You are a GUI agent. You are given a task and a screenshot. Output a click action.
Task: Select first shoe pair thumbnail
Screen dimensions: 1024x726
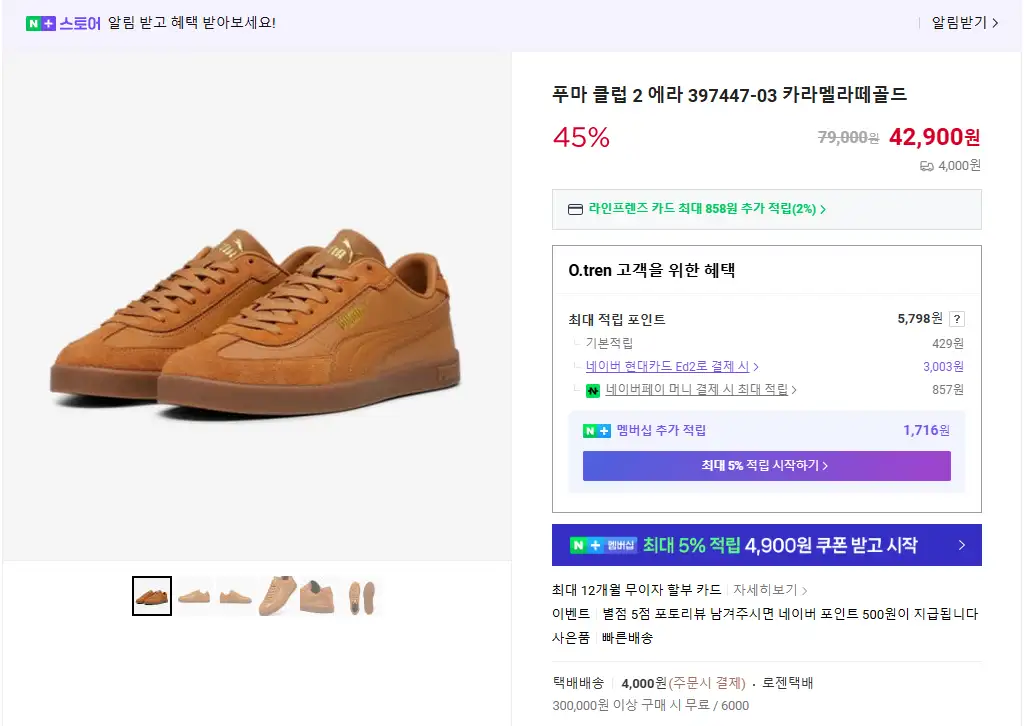(152, 596)
